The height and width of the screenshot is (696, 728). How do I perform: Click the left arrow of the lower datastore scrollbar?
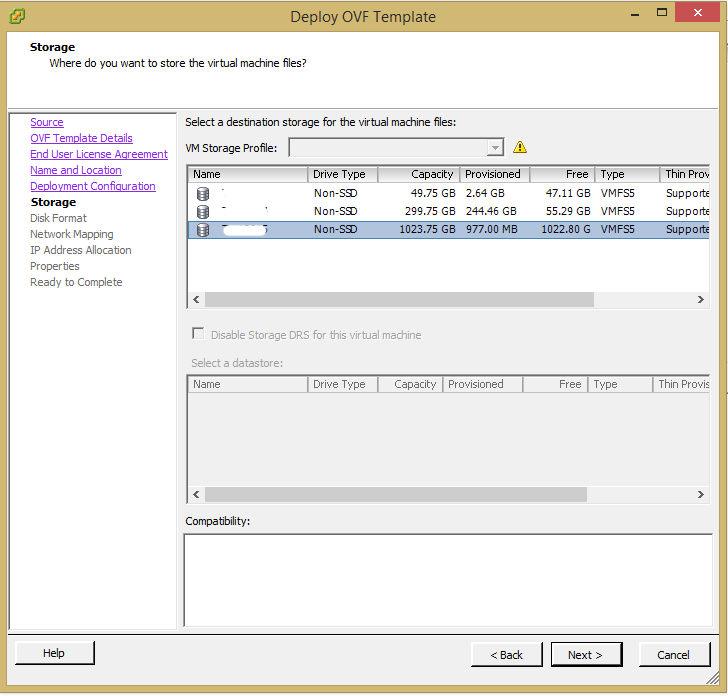pyautogui.click(x=196, y=494)
